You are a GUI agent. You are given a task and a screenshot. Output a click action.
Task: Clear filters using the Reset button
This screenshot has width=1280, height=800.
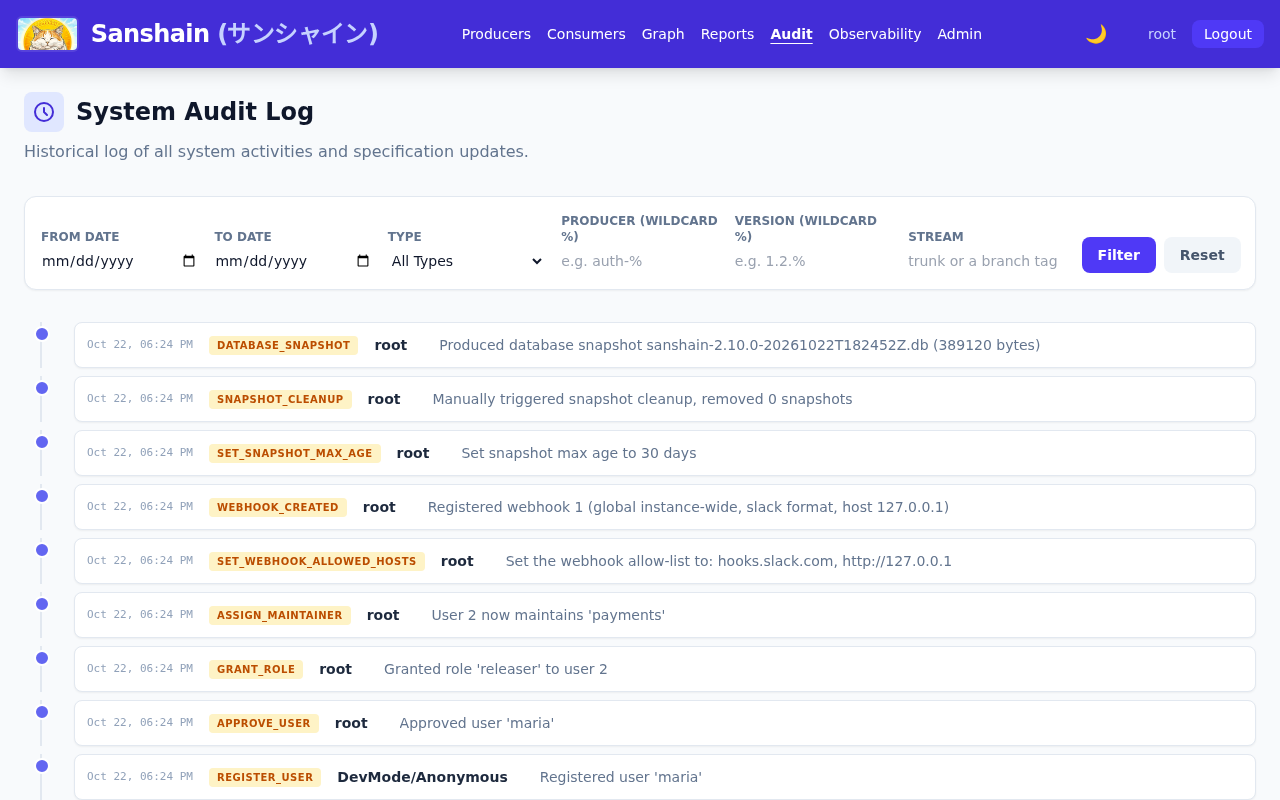(x=1202, y=255)
